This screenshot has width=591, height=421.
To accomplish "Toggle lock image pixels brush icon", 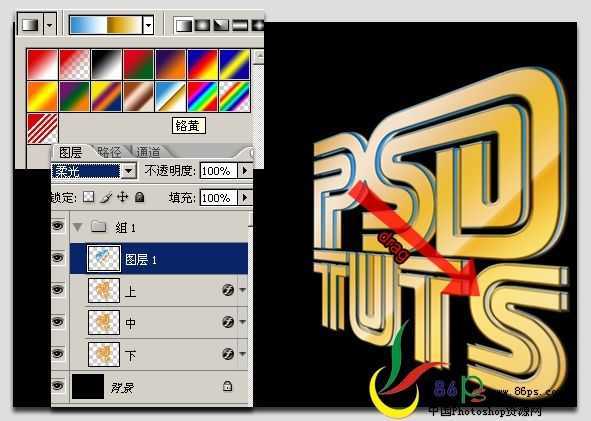I will pyautogui.click(x=106, y=197).
